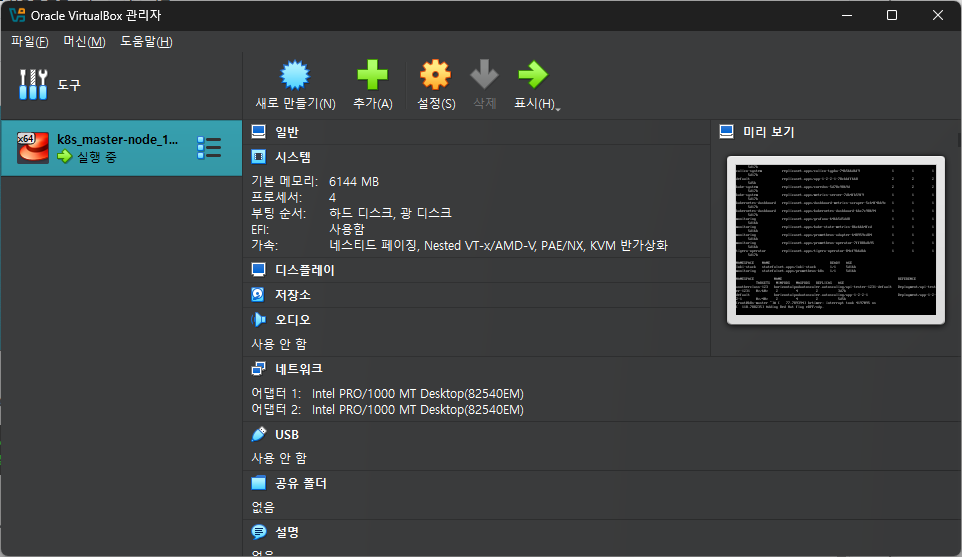Click the 오디오 section header text

pos(293,320)
